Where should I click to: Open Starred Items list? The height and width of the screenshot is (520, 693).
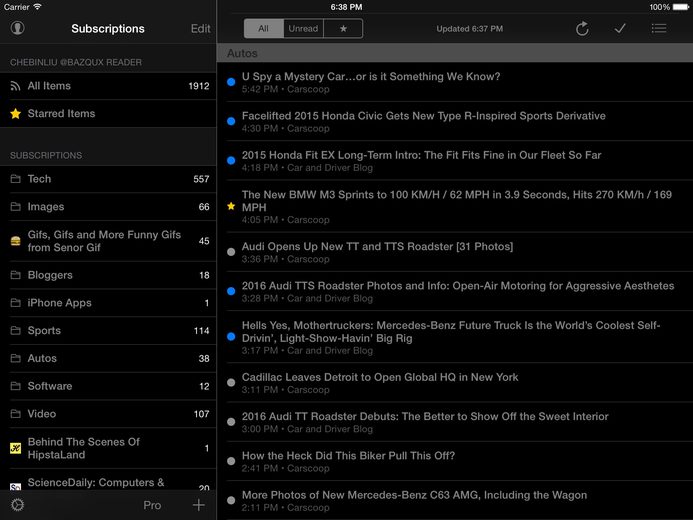[x=108, y=114]
